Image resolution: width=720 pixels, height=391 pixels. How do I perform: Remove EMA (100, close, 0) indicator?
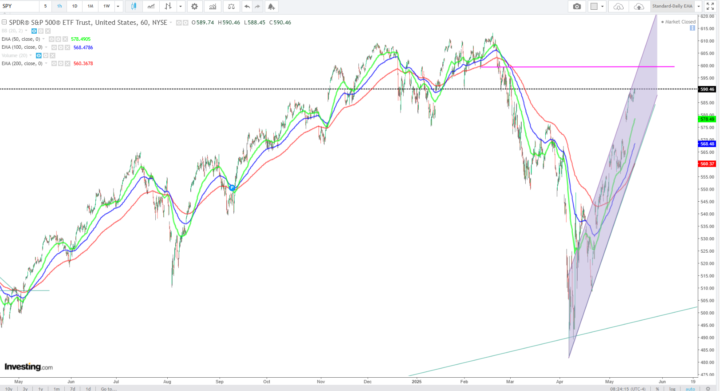tap(67, 47)
